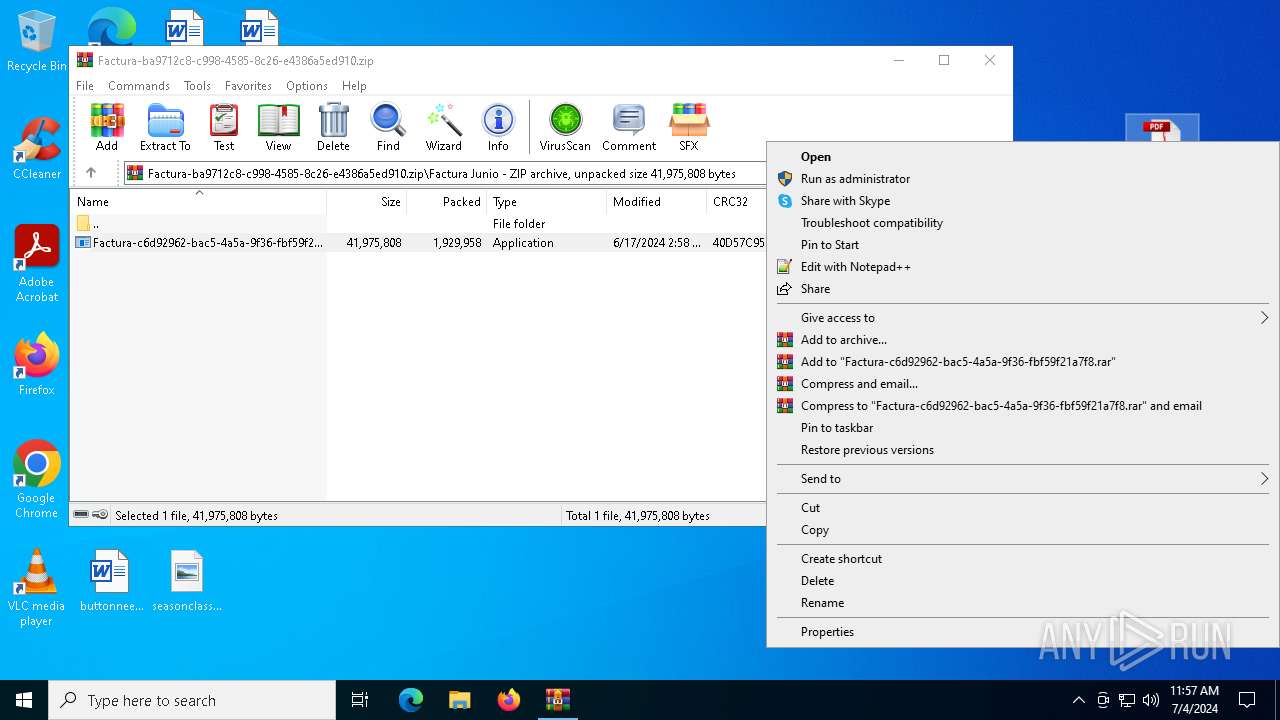Open the Options menu

point(307,86)
